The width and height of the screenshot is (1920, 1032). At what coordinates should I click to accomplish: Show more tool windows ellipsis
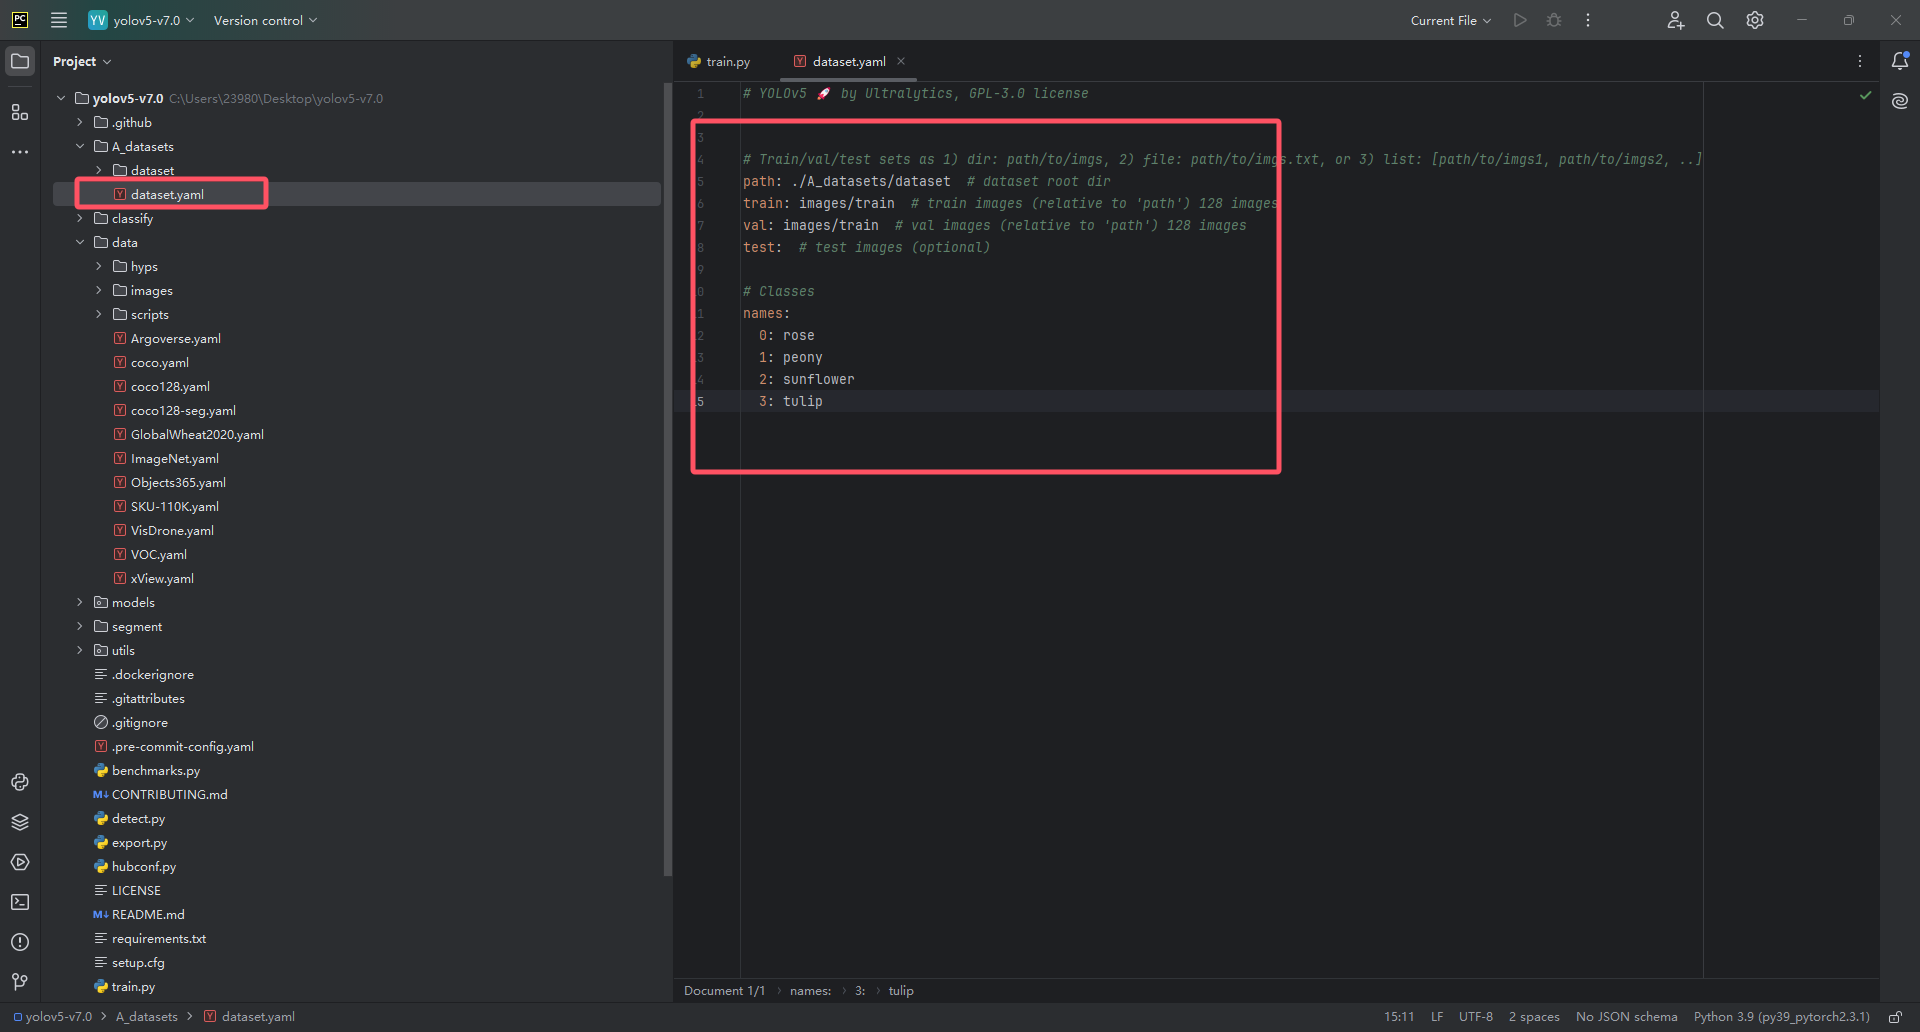pyautogui.click(x=20, y=152)
